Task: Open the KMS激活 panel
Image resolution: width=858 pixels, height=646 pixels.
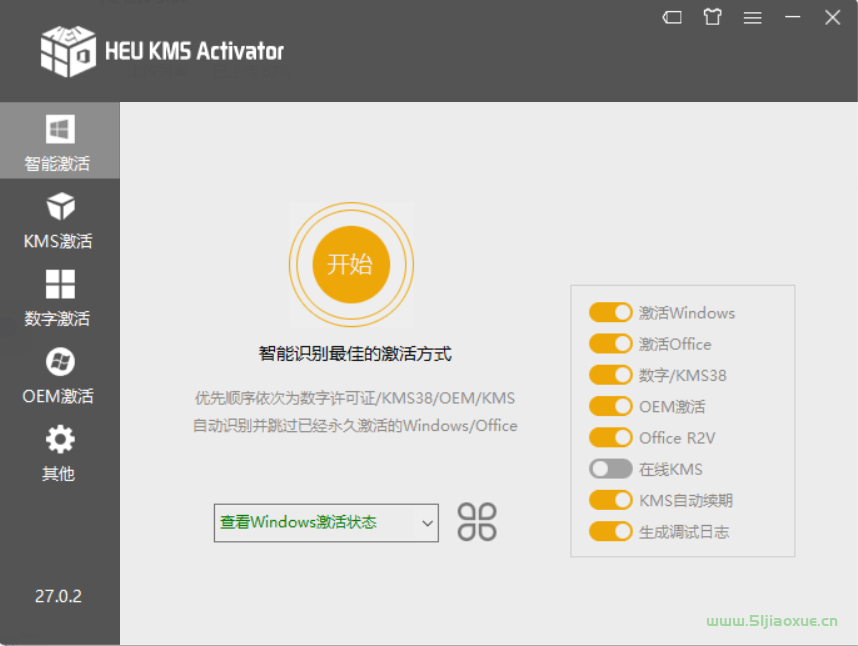Action: coord(58,218)
